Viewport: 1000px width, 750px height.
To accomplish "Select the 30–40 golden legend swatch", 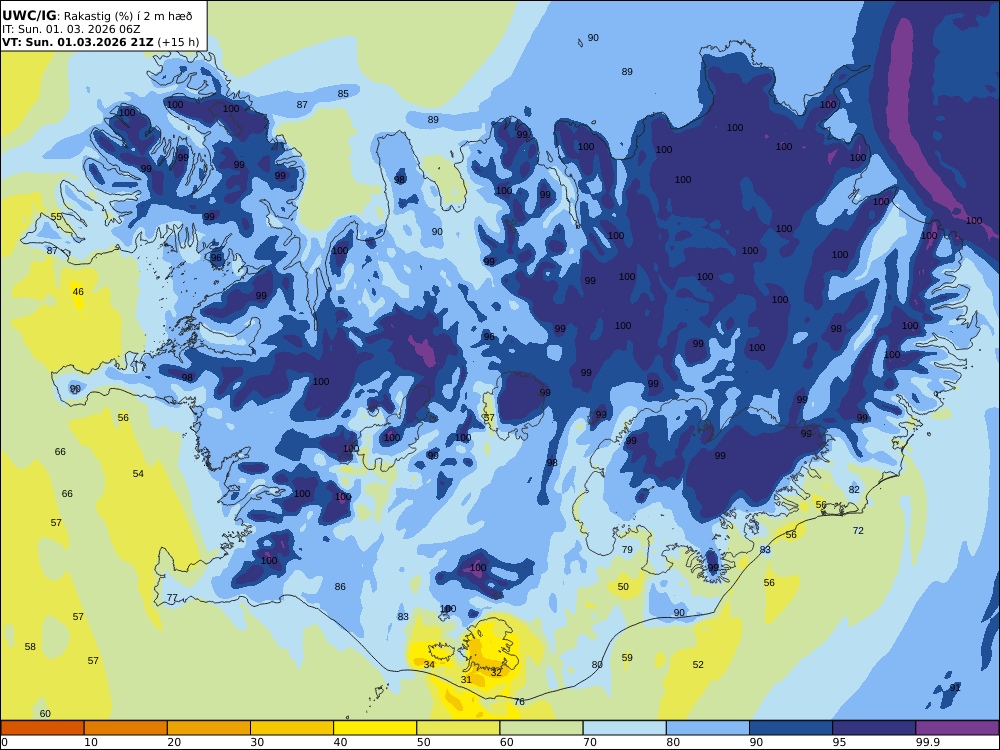I will coord(292,728).
